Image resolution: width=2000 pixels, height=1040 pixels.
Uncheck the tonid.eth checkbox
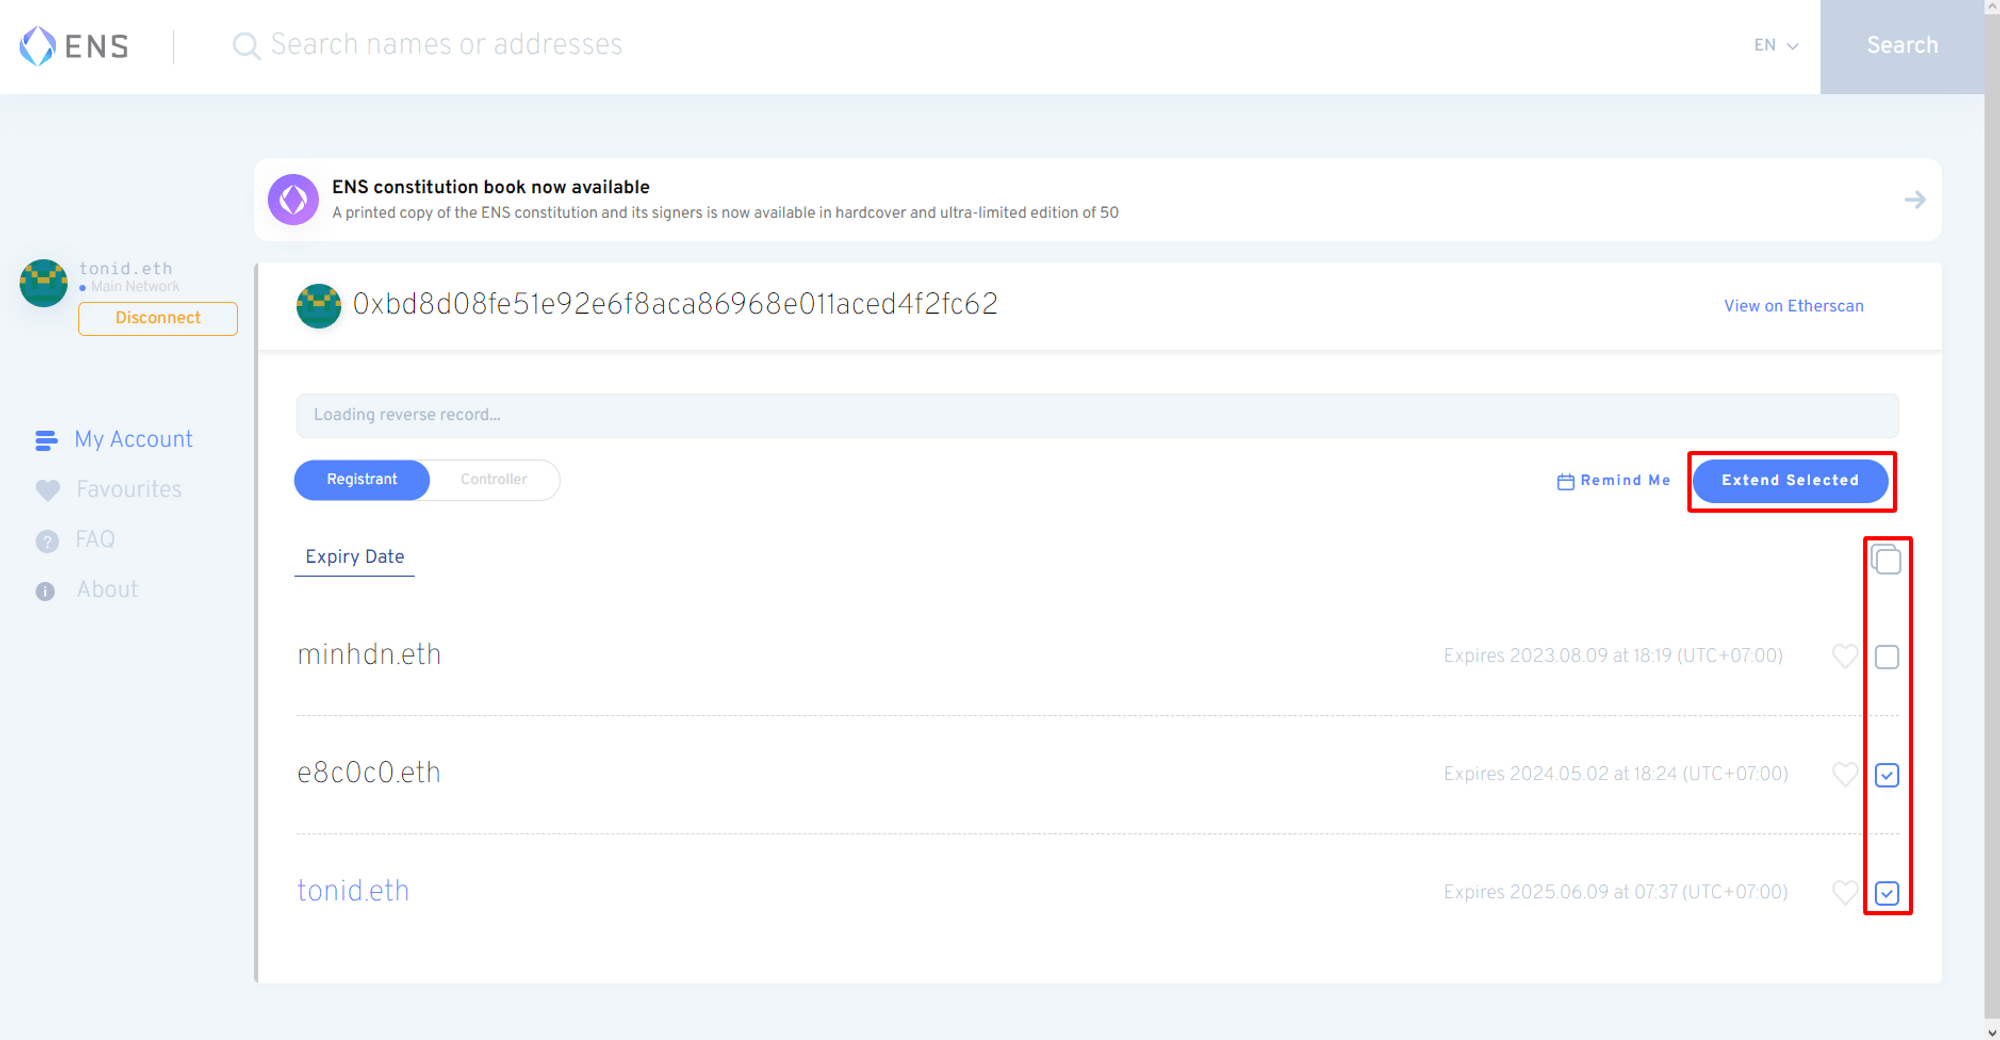click(x=1886, y=893)
